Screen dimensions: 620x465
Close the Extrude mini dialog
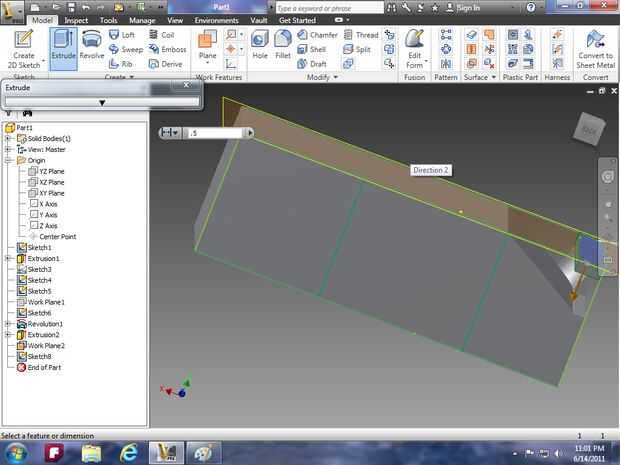pyautogui.click(x=187, y=85)
